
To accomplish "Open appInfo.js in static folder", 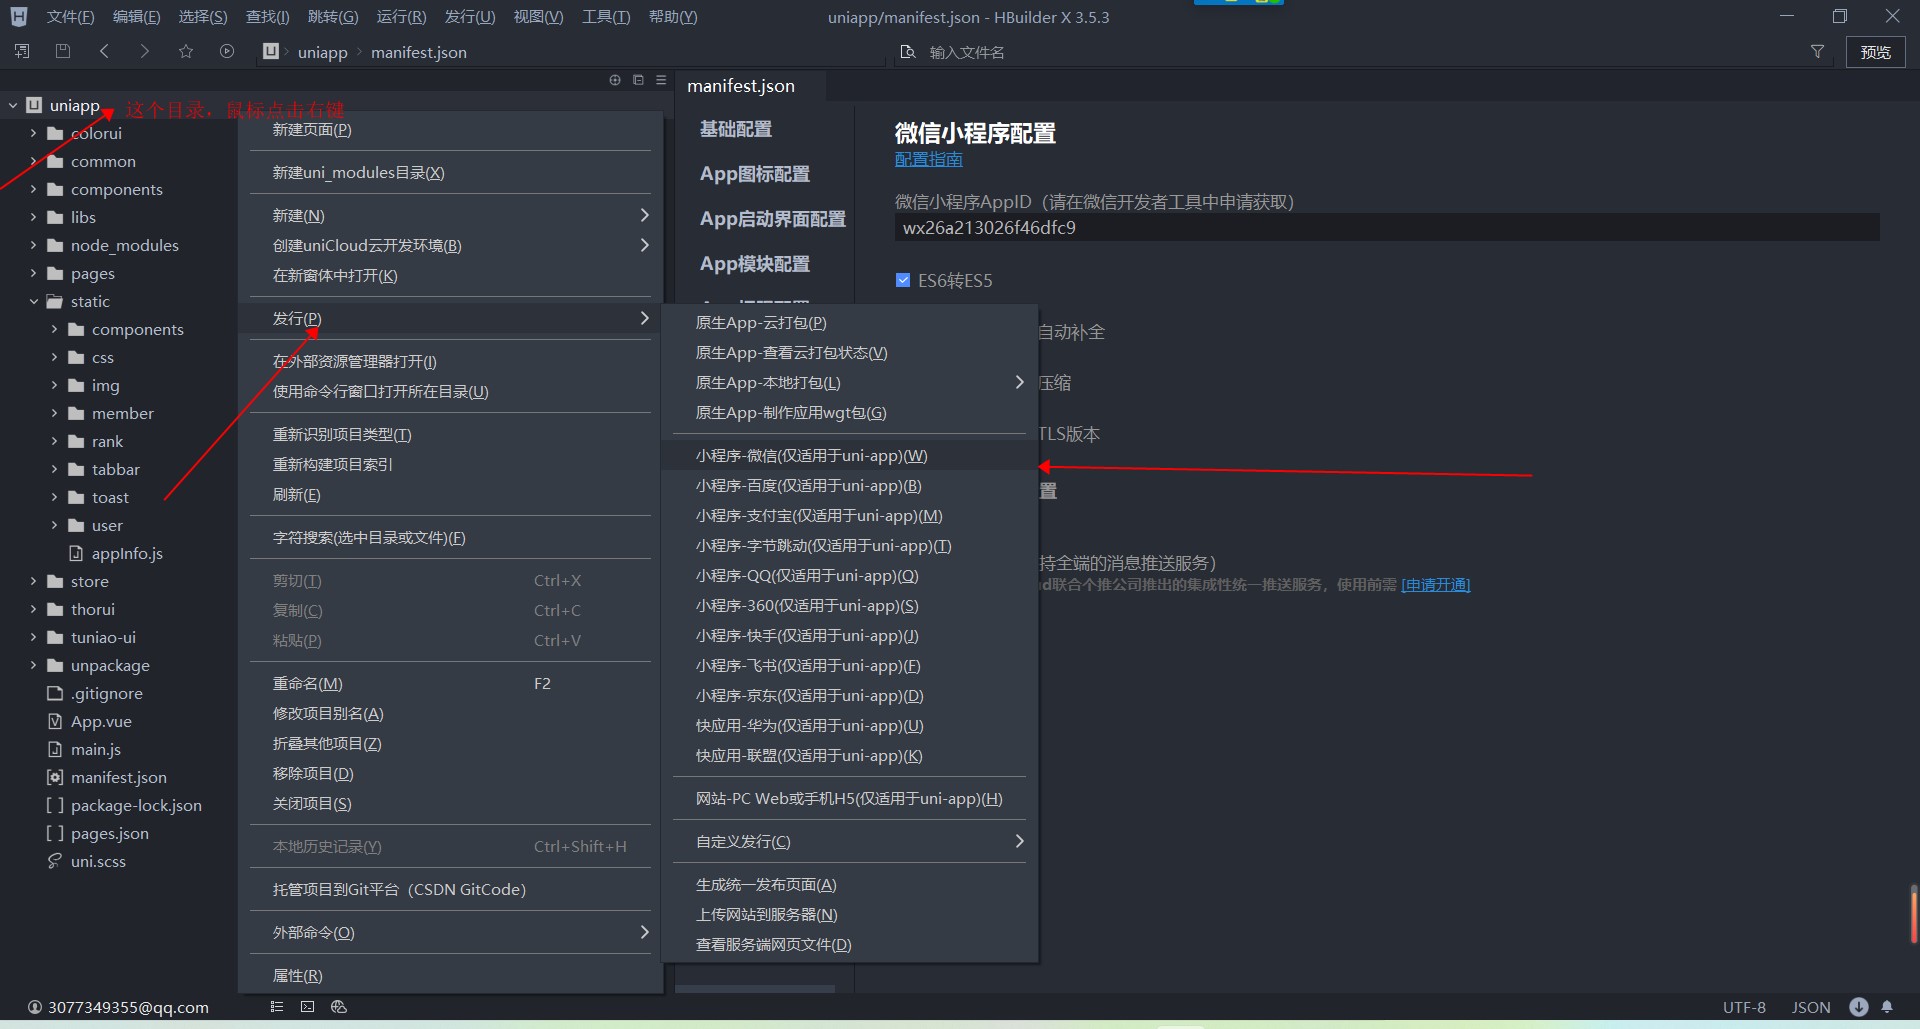I will [x=127, y=553].
